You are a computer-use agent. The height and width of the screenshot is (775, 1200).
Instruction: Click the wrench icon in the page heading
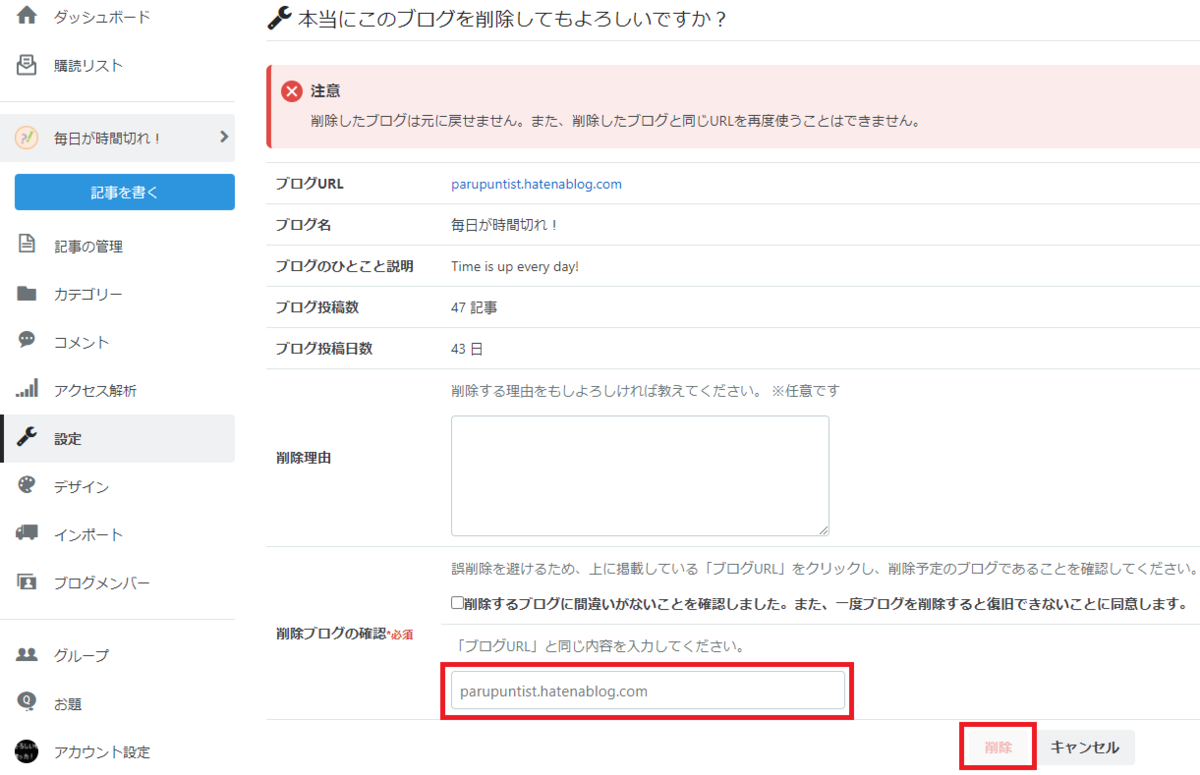click(x=281, y=18)
